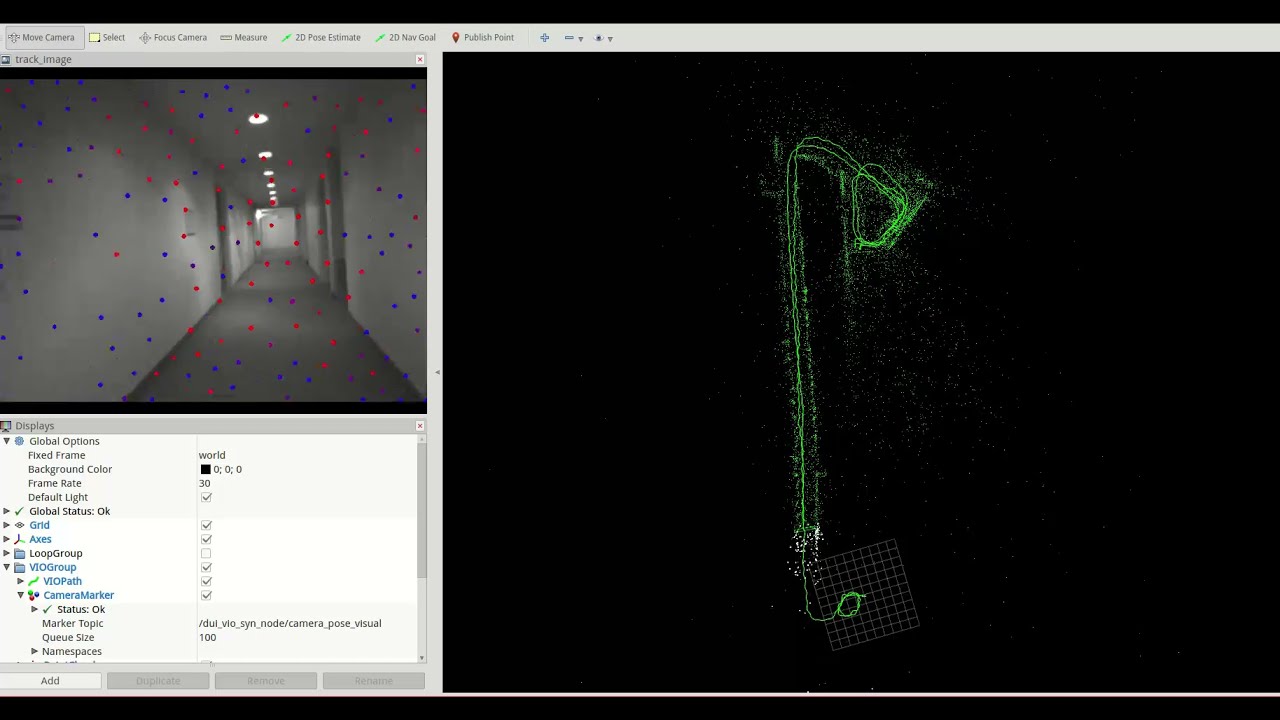
Task: Uncheck the Axes display checkbox
Action: coord(206,539)
